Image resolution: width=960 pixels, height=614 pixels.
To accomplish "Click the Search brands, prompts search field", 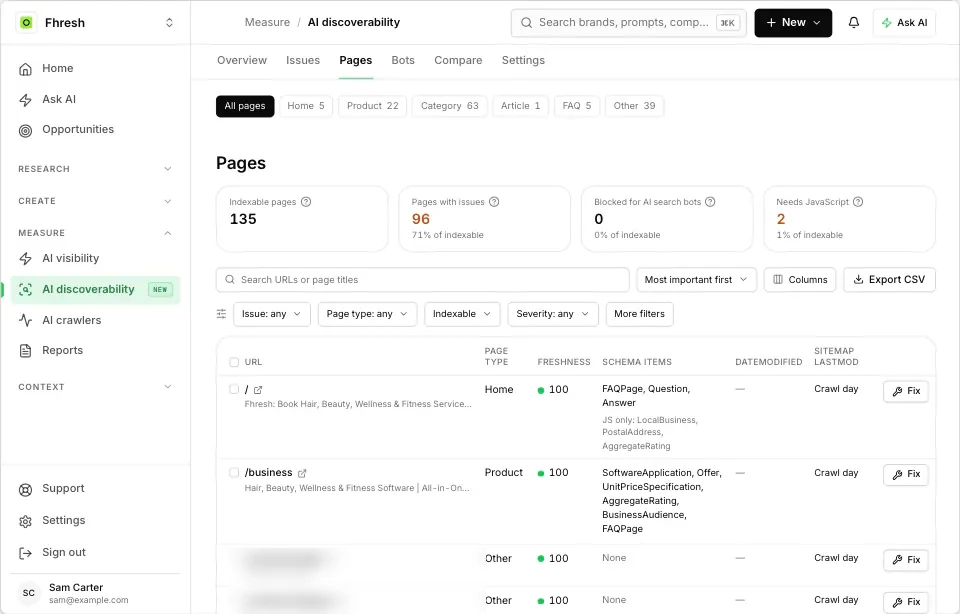I will pyautogui.click(x=628, y=23).
